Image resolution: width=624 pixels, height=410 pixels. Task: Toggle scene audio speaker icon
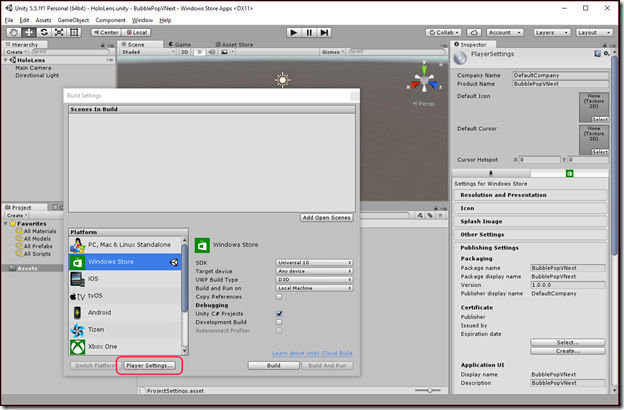(212, 52)
